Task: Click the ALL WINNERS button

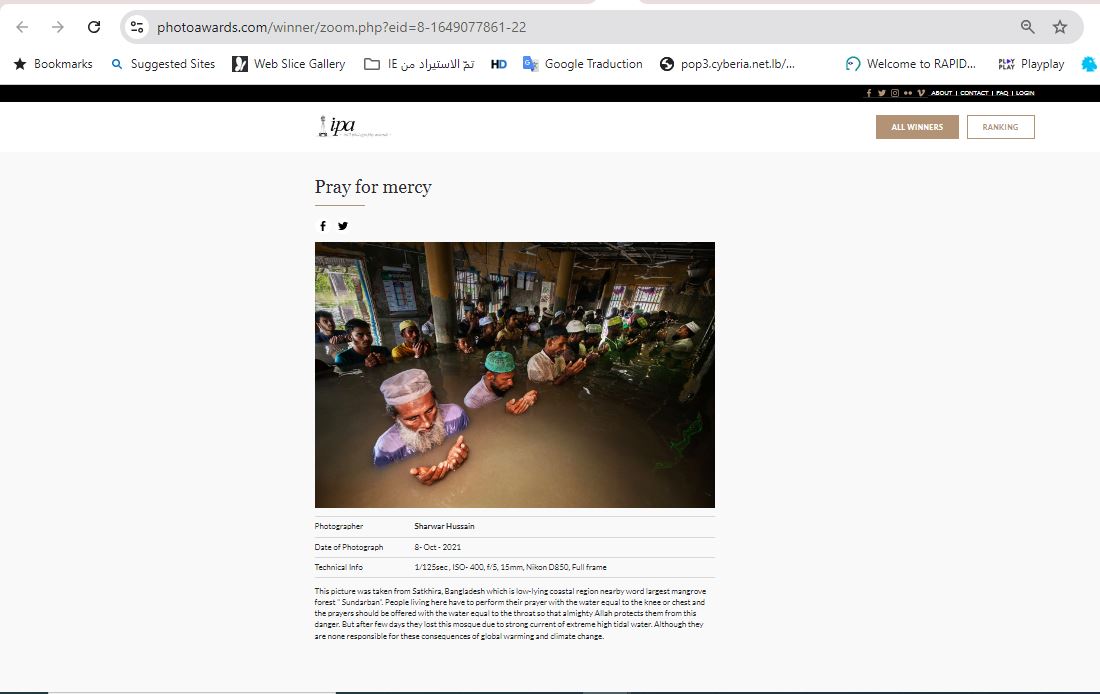Action: click(x=917, y=127)
